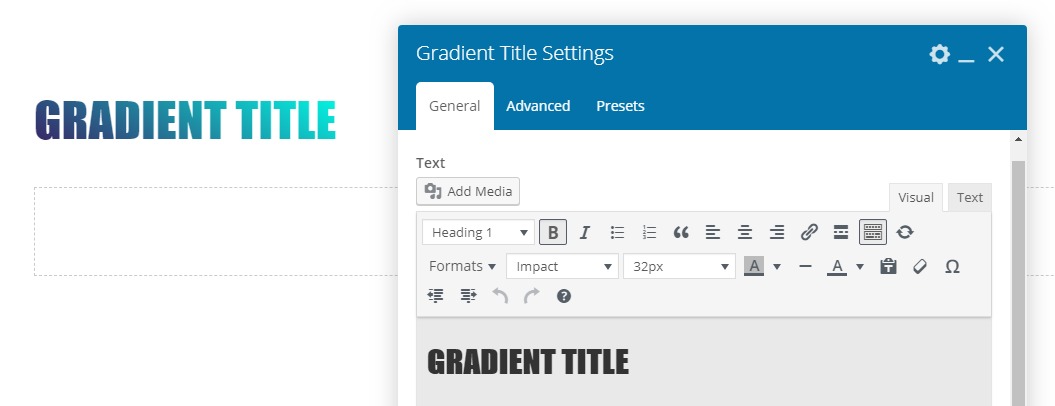The image size is (1055, 406).
Task: Click the insert link icon
Action: pyautogui.click(x=809, y=232)
